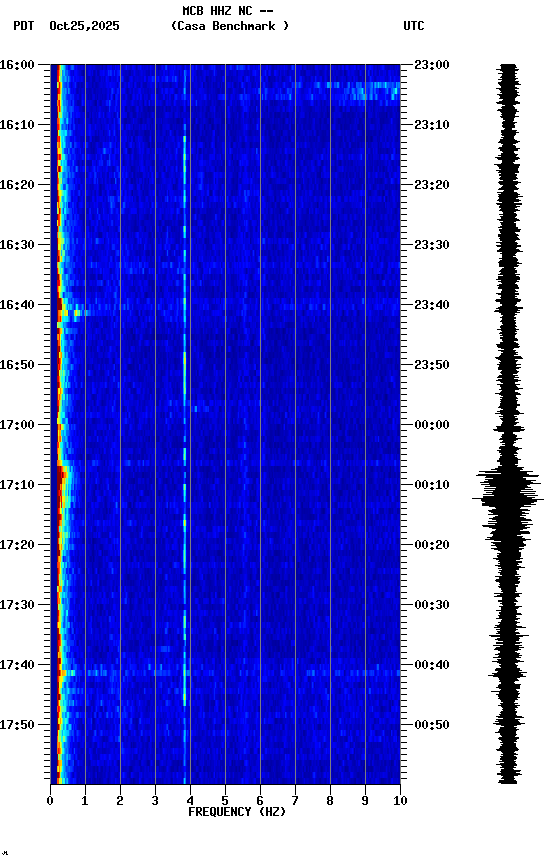Click the '6' frequency axis tick label
Image resolution: width=552 pixels, height=864 pixels.
click(x=260, y=801)
